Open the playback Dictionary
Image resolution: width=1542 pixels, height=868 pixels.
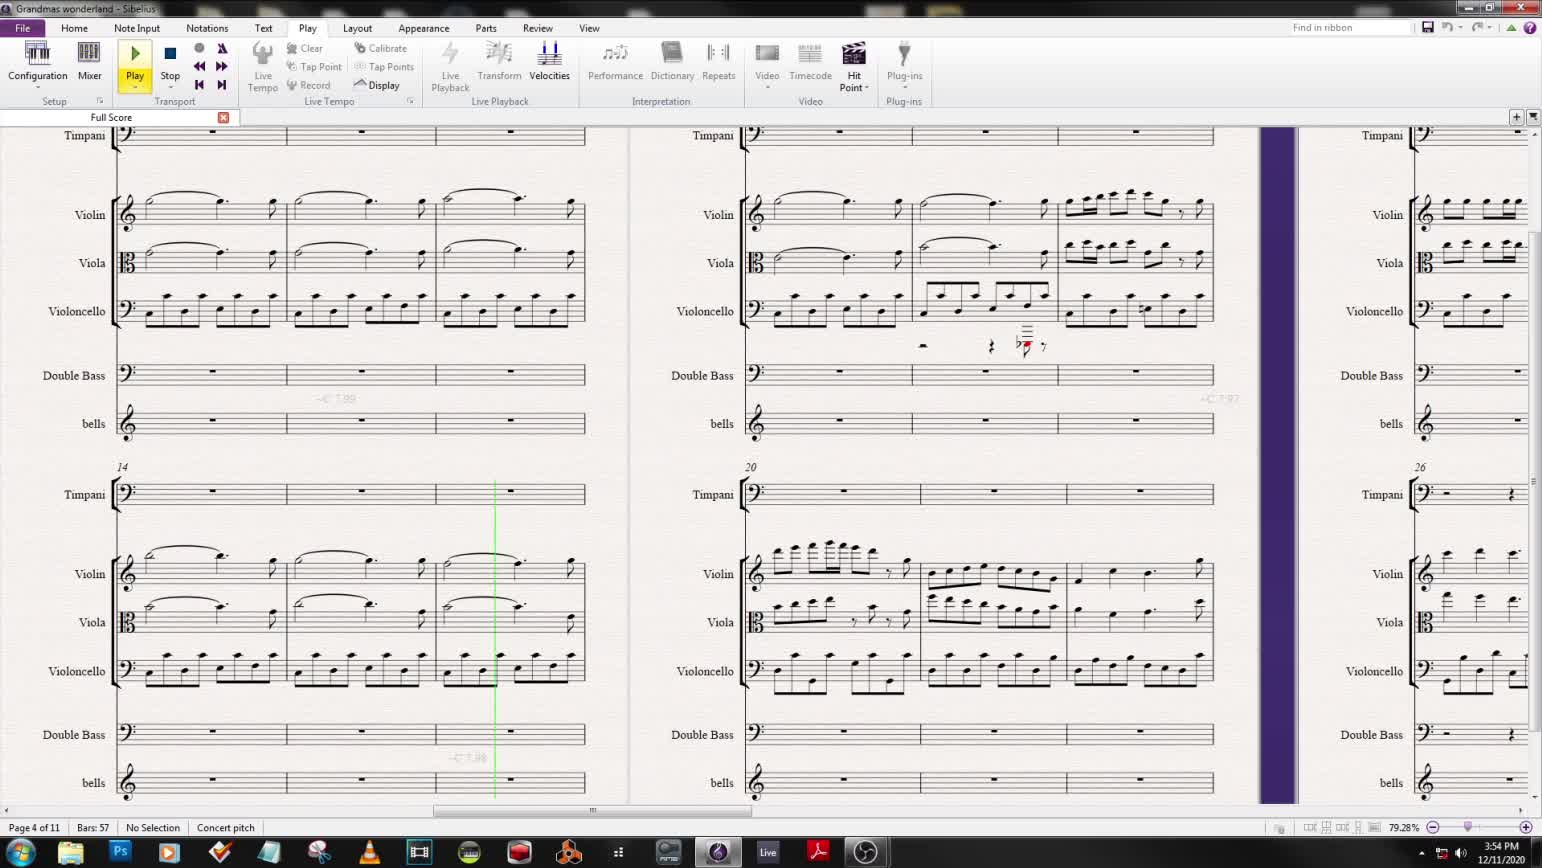pyautogui.click(x=672, y=60)
